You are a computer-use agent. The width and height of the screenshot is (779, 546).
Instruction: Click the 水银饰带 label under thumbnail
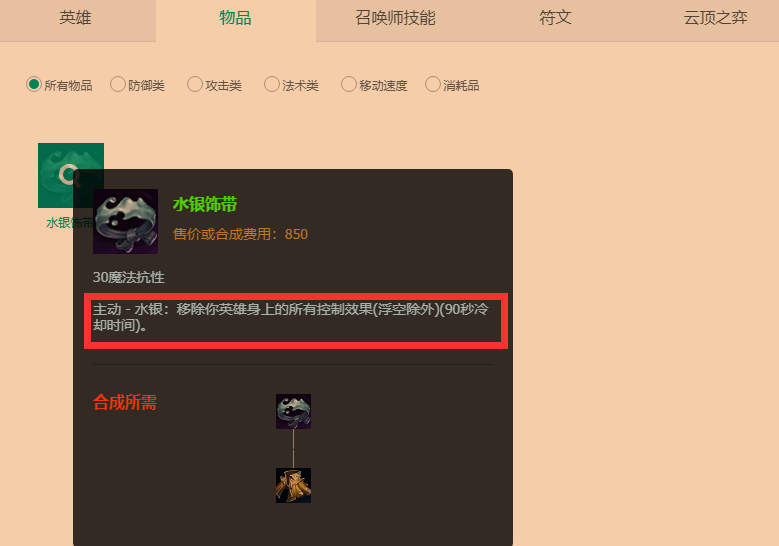pos(70,223)
